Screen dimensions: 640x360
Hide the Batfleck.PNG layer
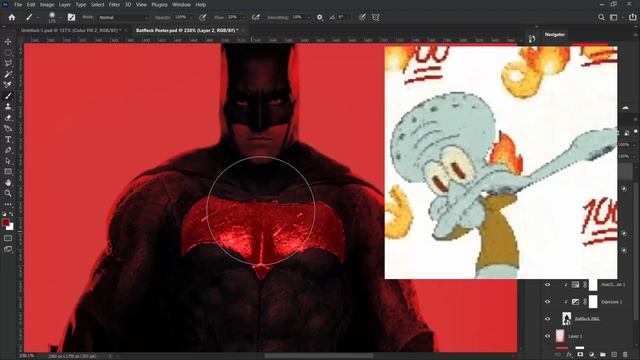click(x=548, y=319)
